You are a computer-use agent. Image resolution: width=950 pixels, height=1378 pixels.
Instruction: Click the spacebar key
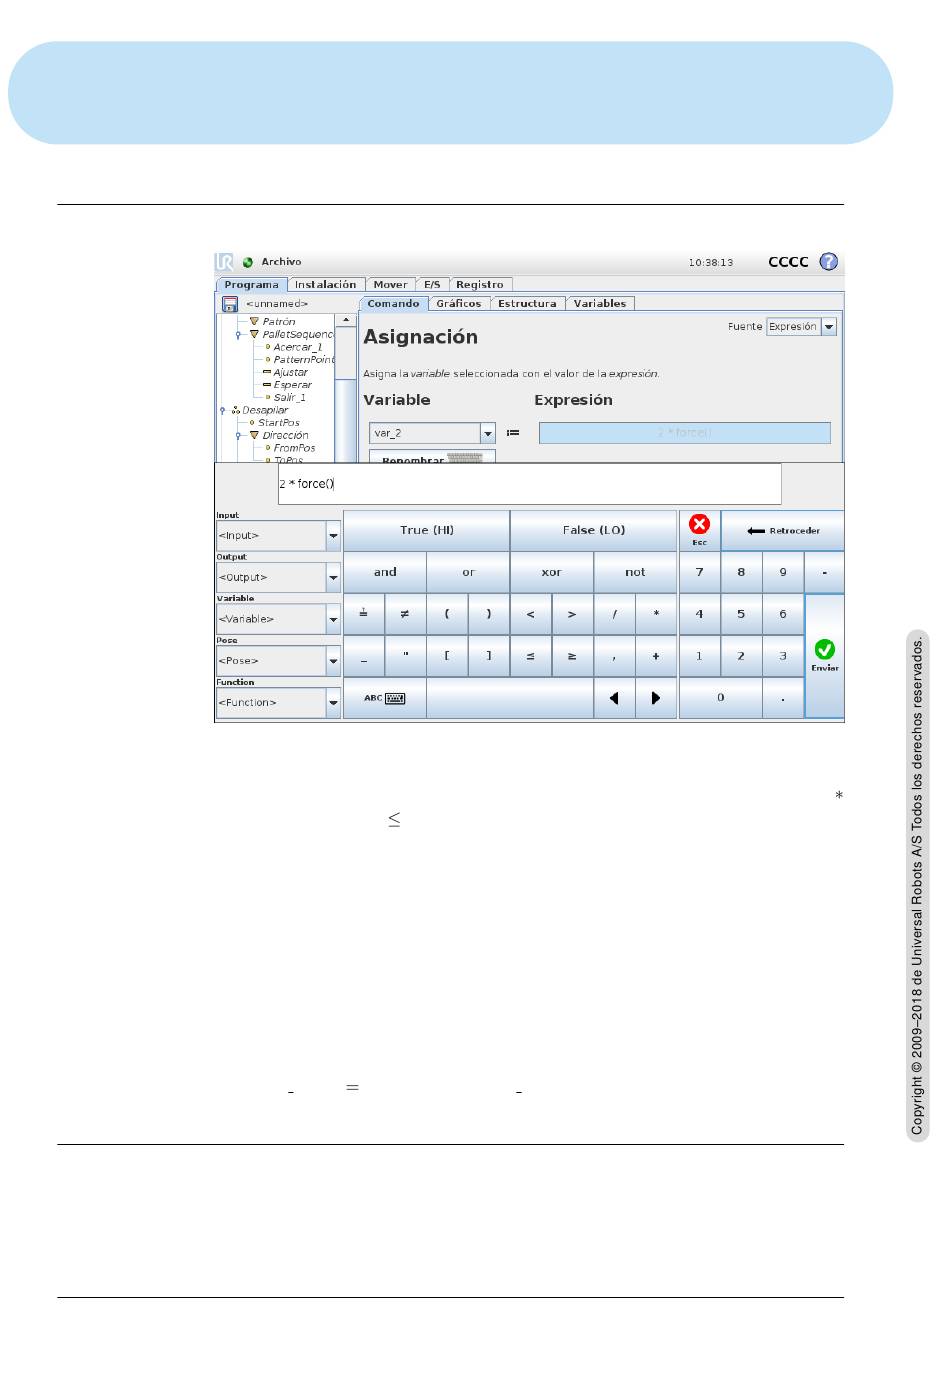click(x=510, y=698)
